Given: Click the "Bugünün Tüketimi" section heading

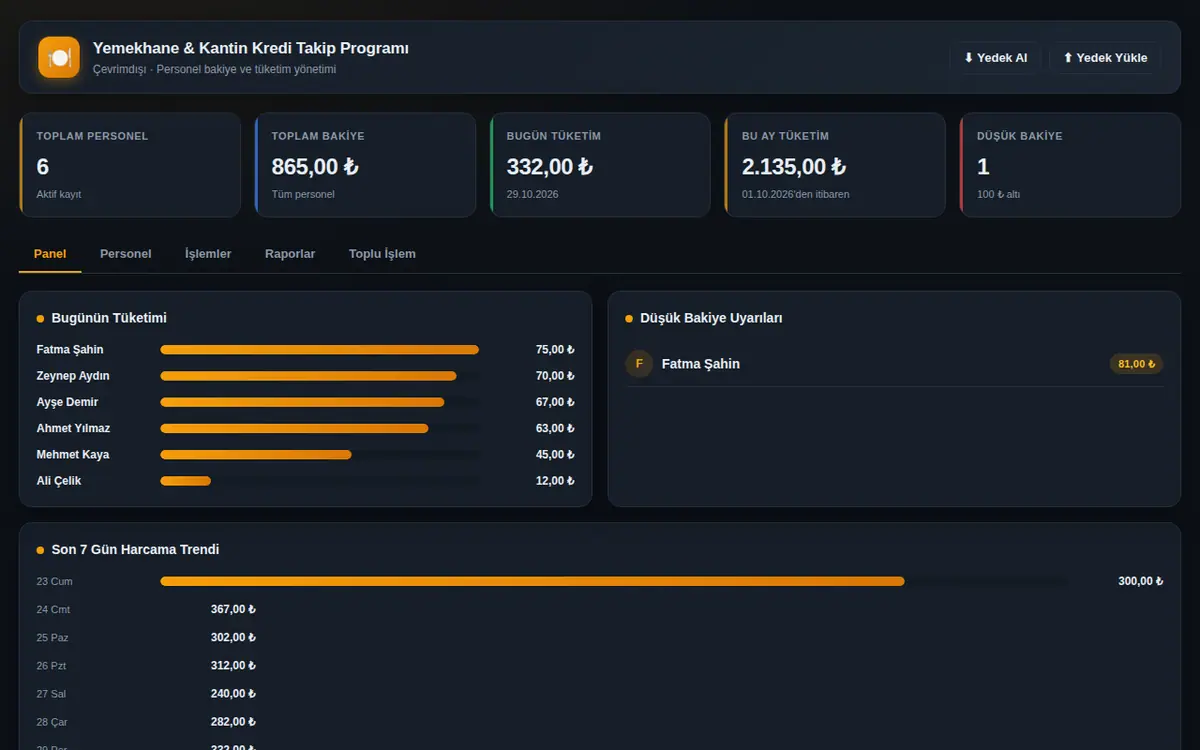Looking at the screenshot, I should pyautogui.click(x=109, y=318).
